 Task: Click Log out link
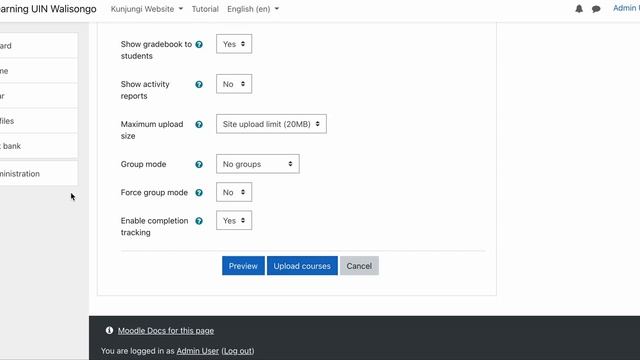(238, 351)
